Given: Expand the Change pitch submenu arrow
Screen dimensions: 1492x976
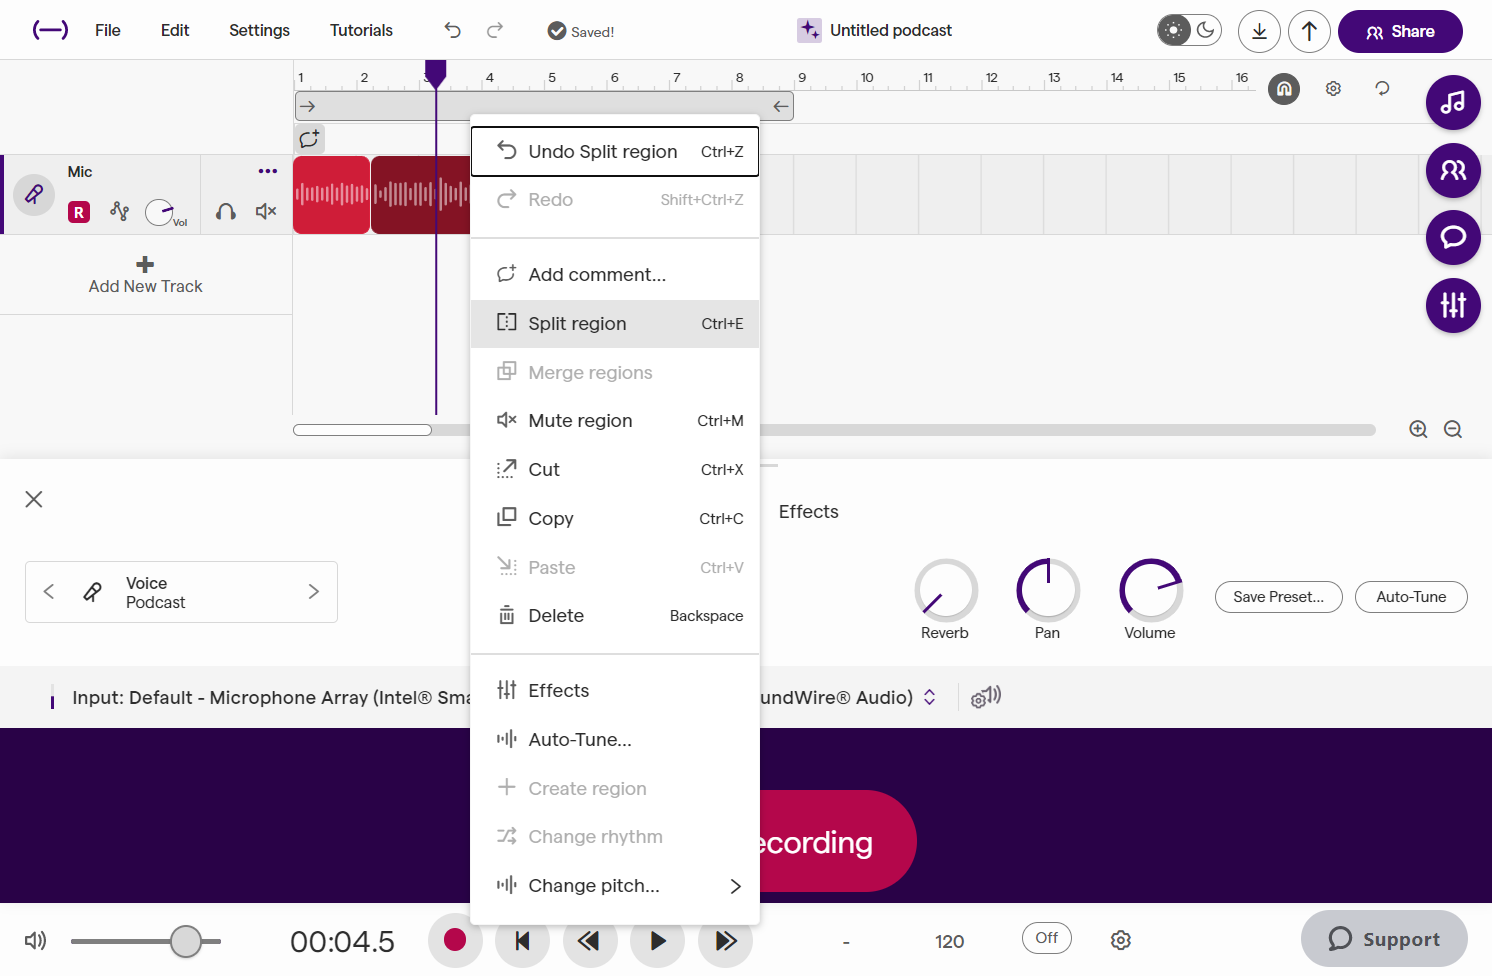Looking at the screenshot, I should (x=736, y=886).
